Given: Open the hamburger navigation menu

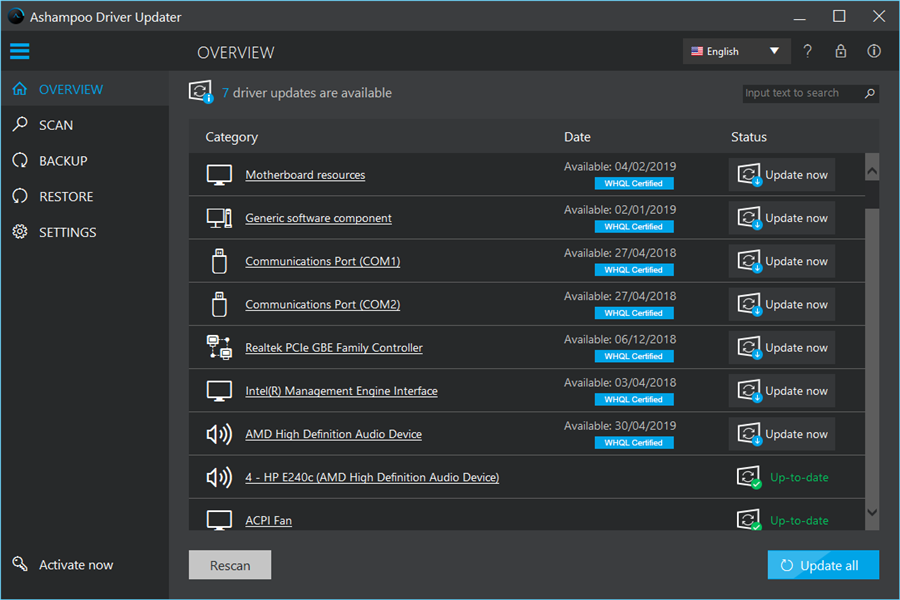Looking at the screenshot, I should tap(19, 52).
